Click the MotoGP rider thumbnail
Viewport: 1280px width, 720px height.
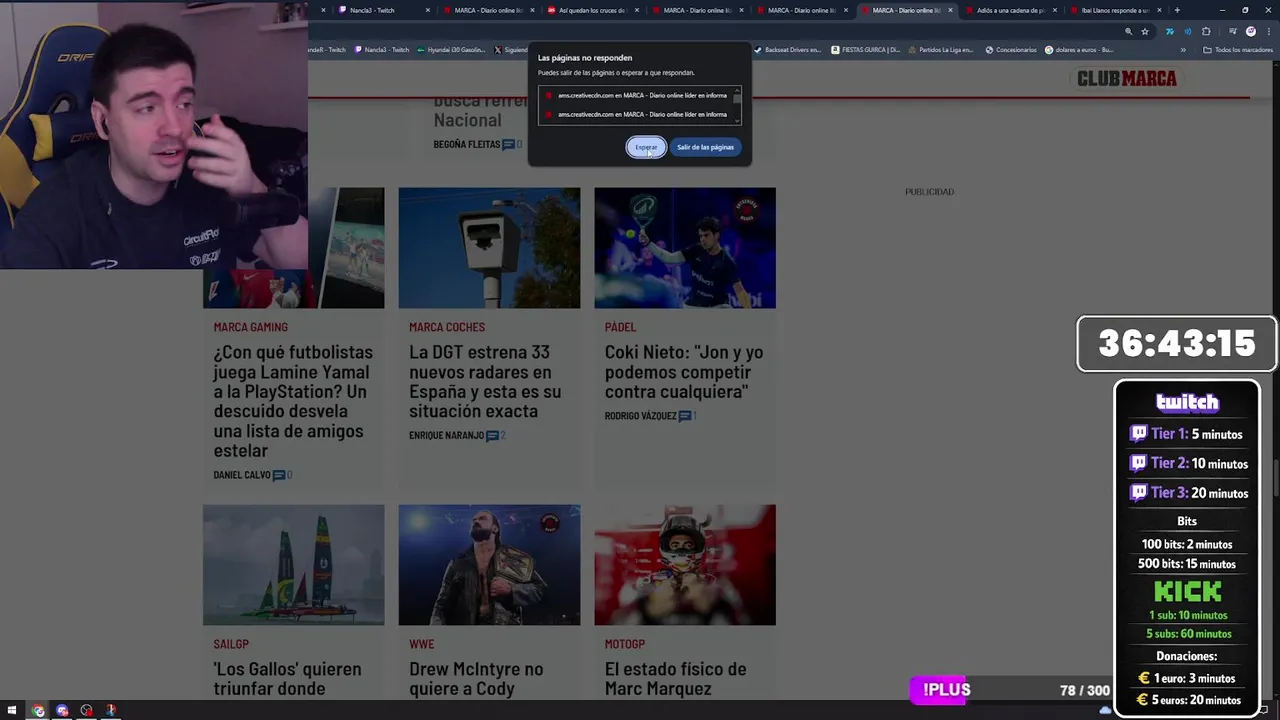685,565
